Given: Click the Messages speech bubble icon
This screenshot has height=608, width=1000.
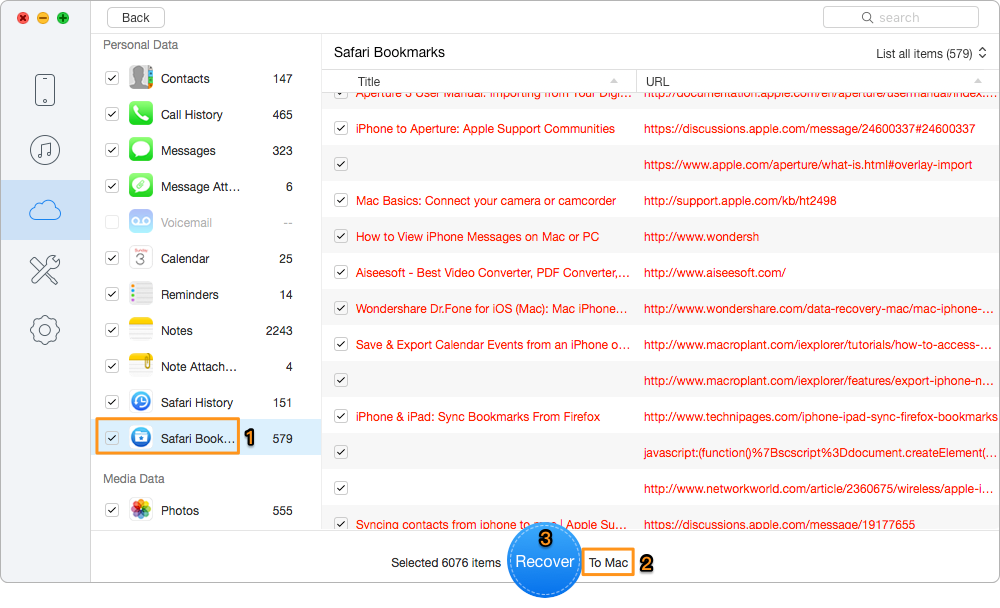Looking at the screenshot, I should tap(141, 150).
